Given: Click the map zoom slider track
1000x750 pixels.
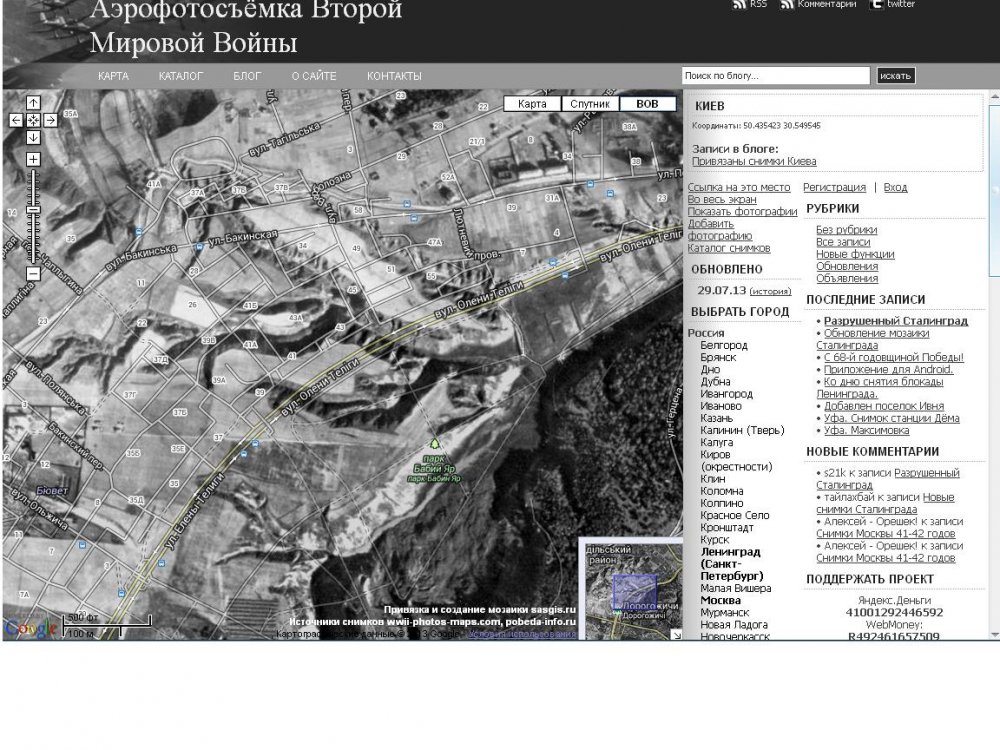Looking at the screenshot, I should click(33, 217).
